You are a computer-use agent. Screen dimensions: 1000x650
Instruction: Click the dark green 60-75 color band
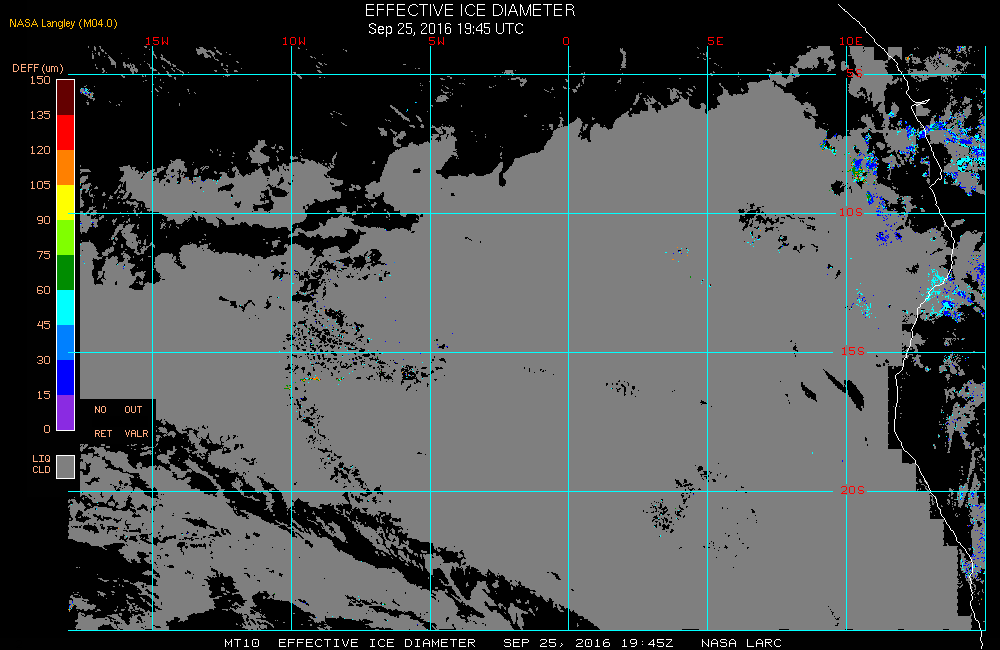click(x=66, y=272)
